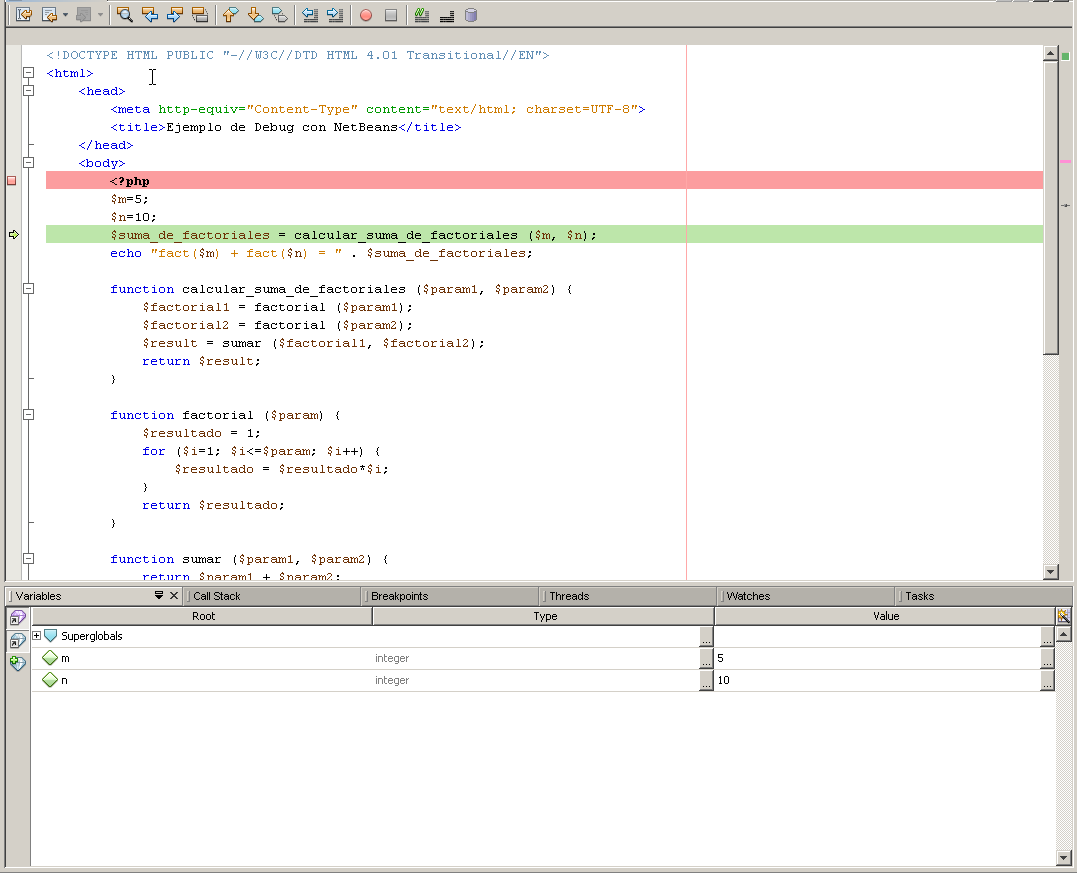Click the Shift Line Right icon
The width and height of the screenshot is (1077, 873).
[x=335, y=15]
